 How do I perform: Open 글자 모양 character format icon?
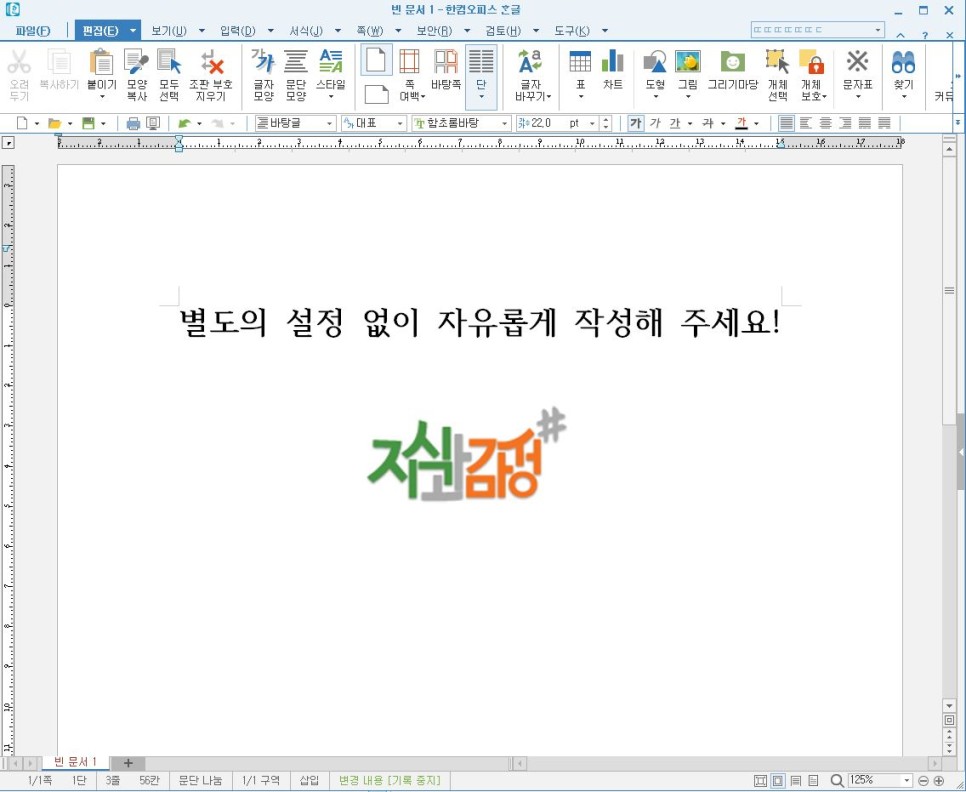[264, 62]
